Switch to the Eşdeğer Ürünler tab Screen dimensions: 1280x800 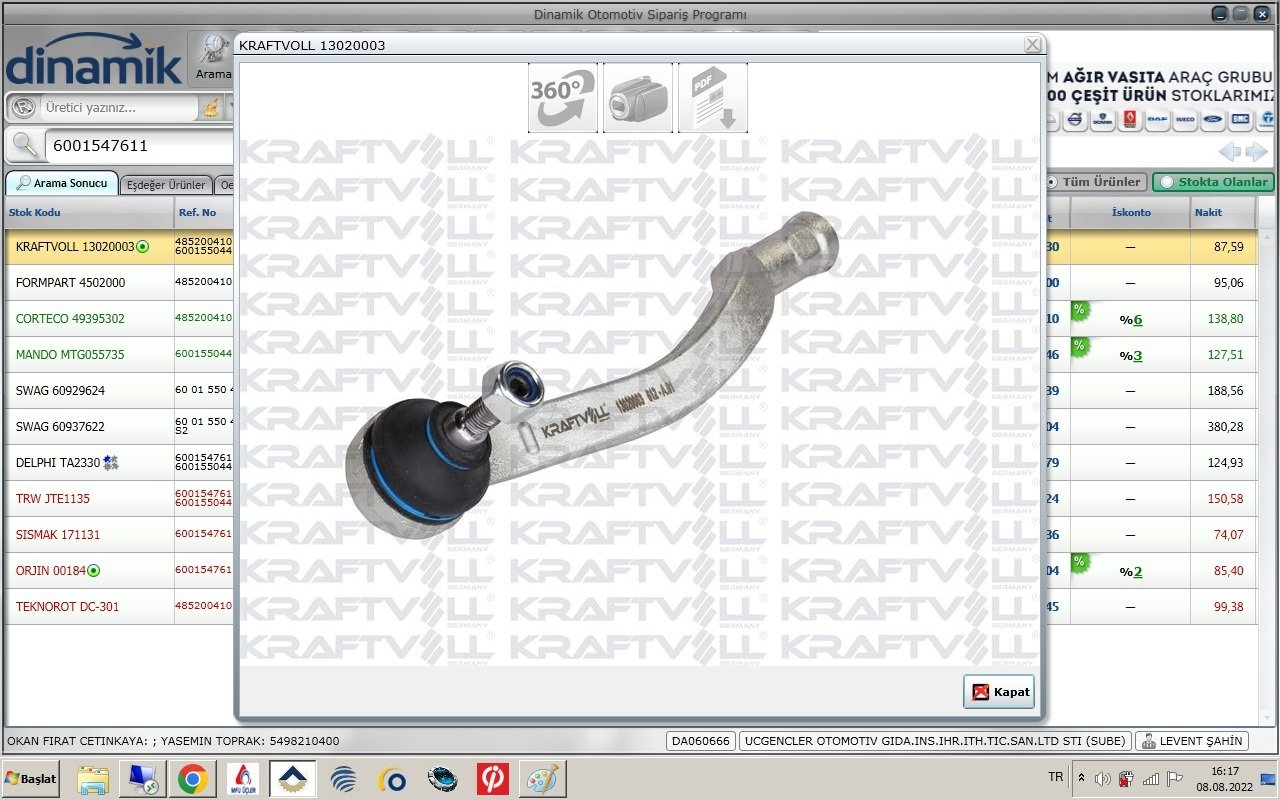[x=166, y=185]
